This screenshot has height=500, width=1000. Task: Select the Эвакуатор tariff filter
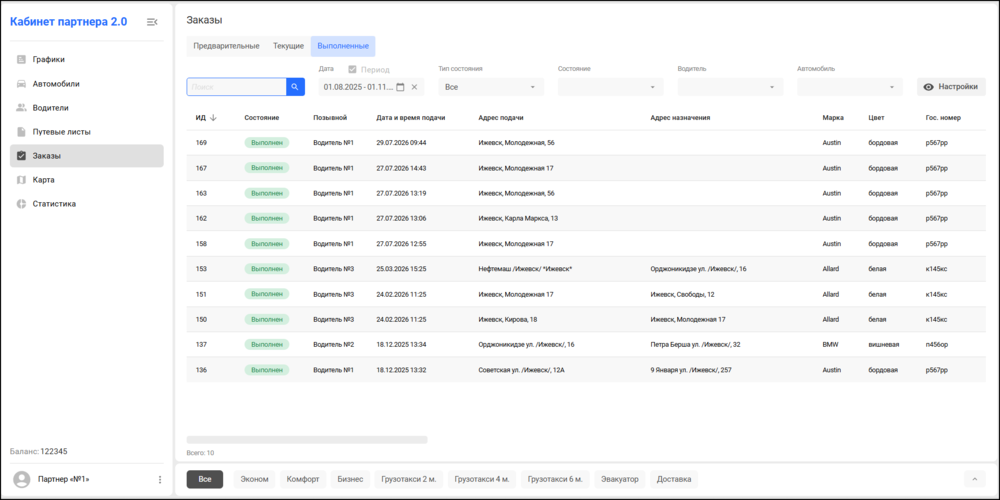(620, 479)
